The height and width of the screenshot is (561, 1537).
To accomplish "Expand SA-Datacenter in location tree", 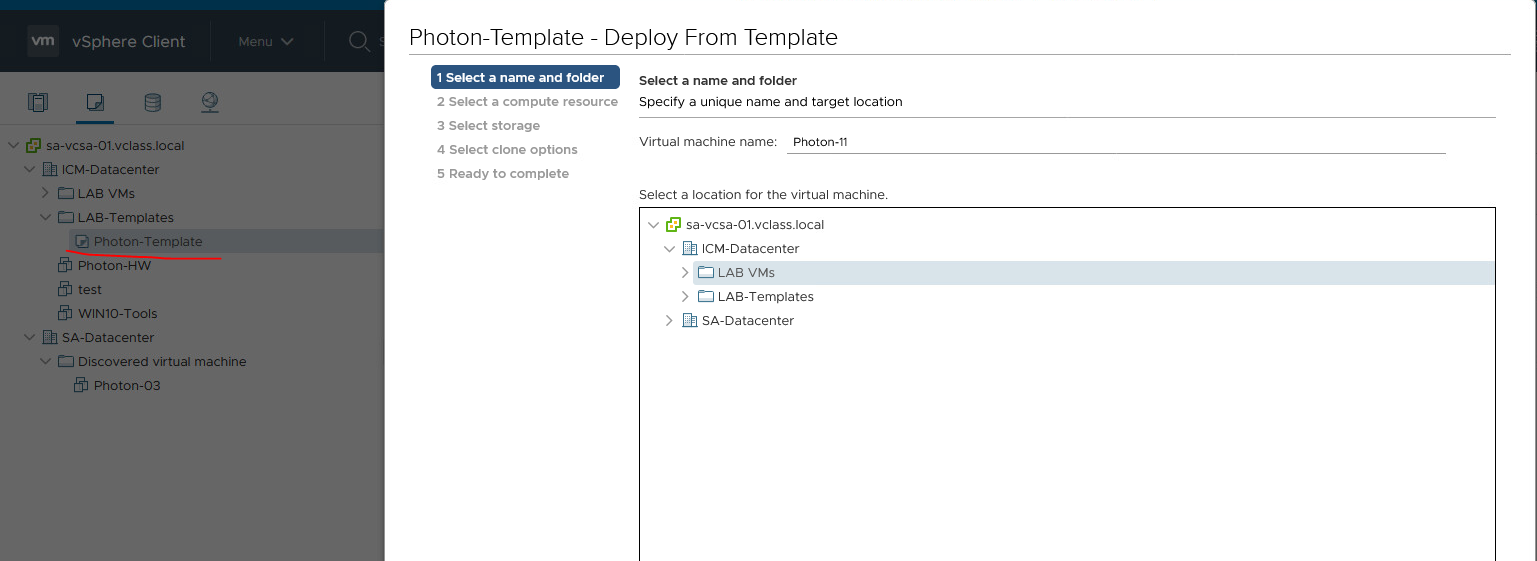I will [669, 320].
